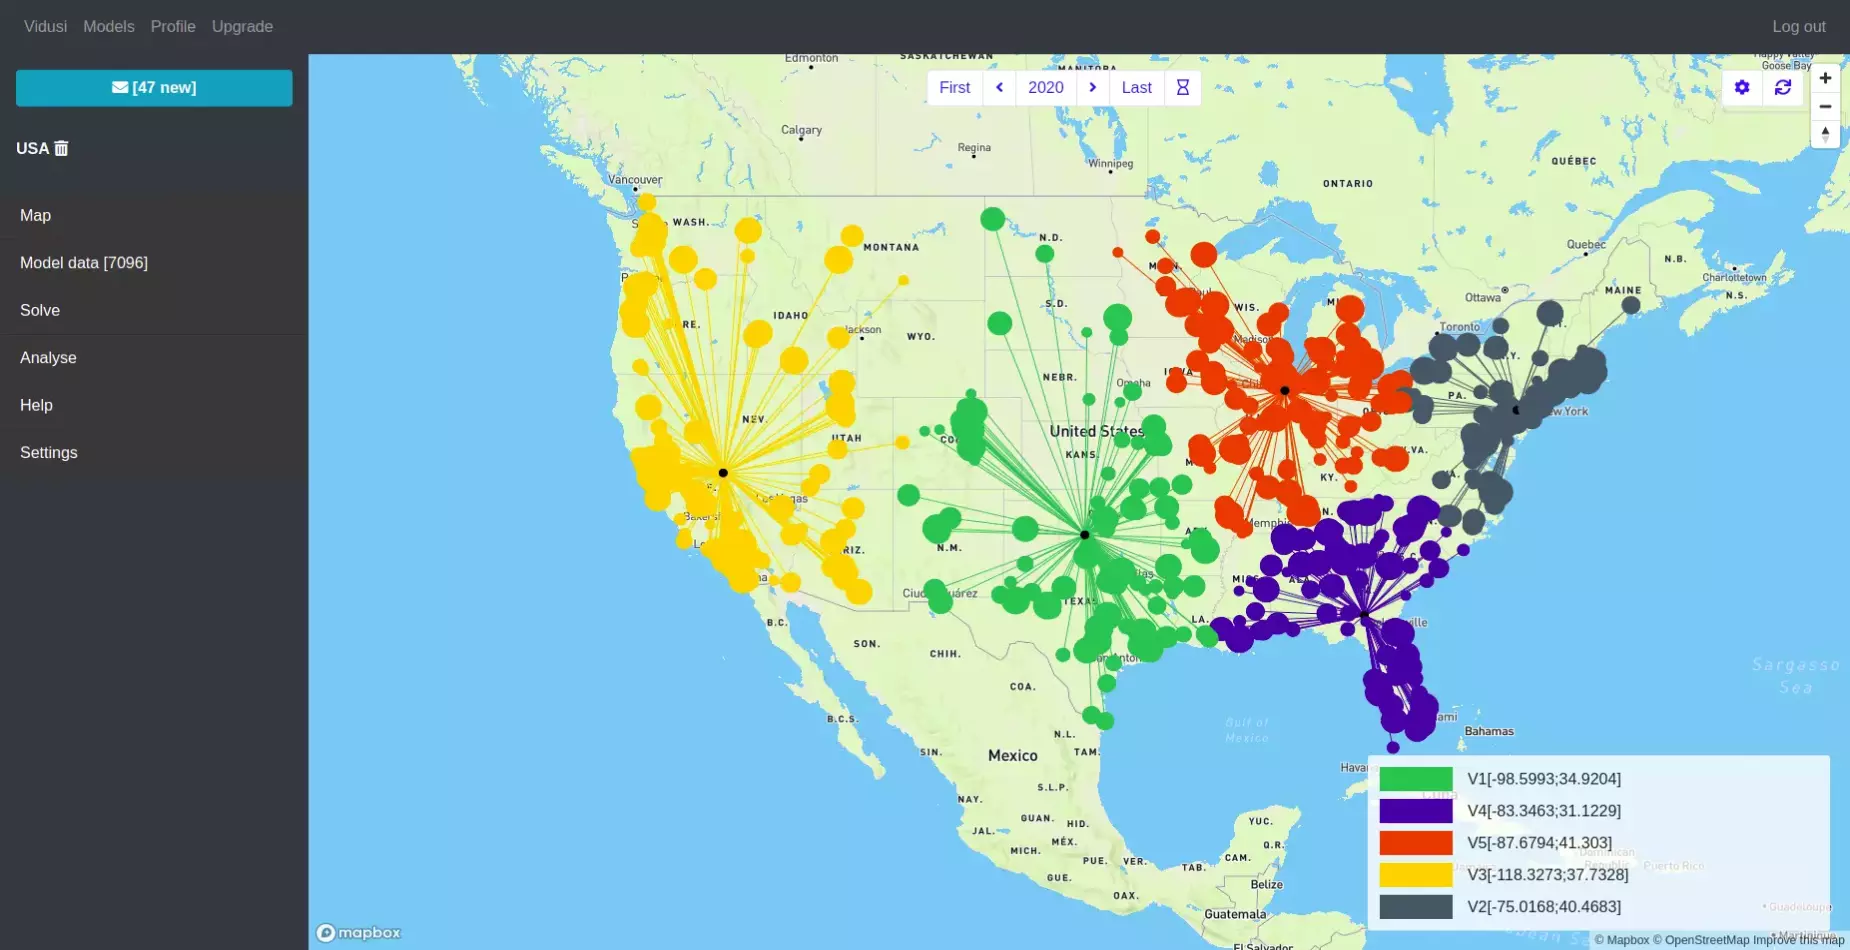This screenshot has height=950, width=1850.
Task: Open the Map sidebar item
Action: click(x=154, y=215)
